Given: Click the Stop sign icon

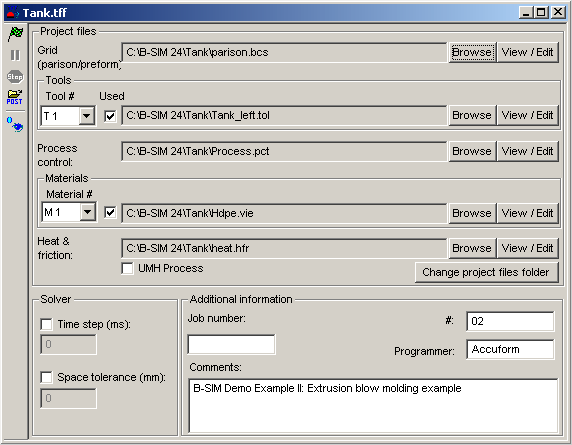Looking at the screenshot, I should coord(15,77).
